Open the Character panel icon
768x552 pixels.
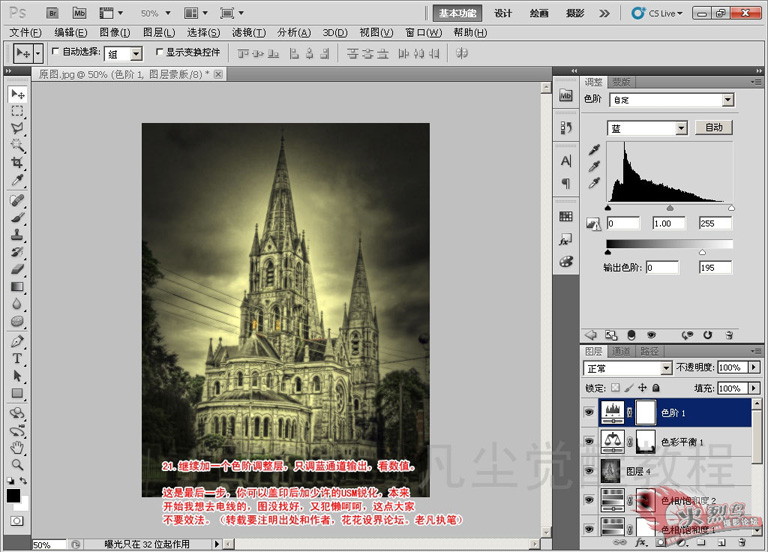pyautogui.click(x=566, y=161)
